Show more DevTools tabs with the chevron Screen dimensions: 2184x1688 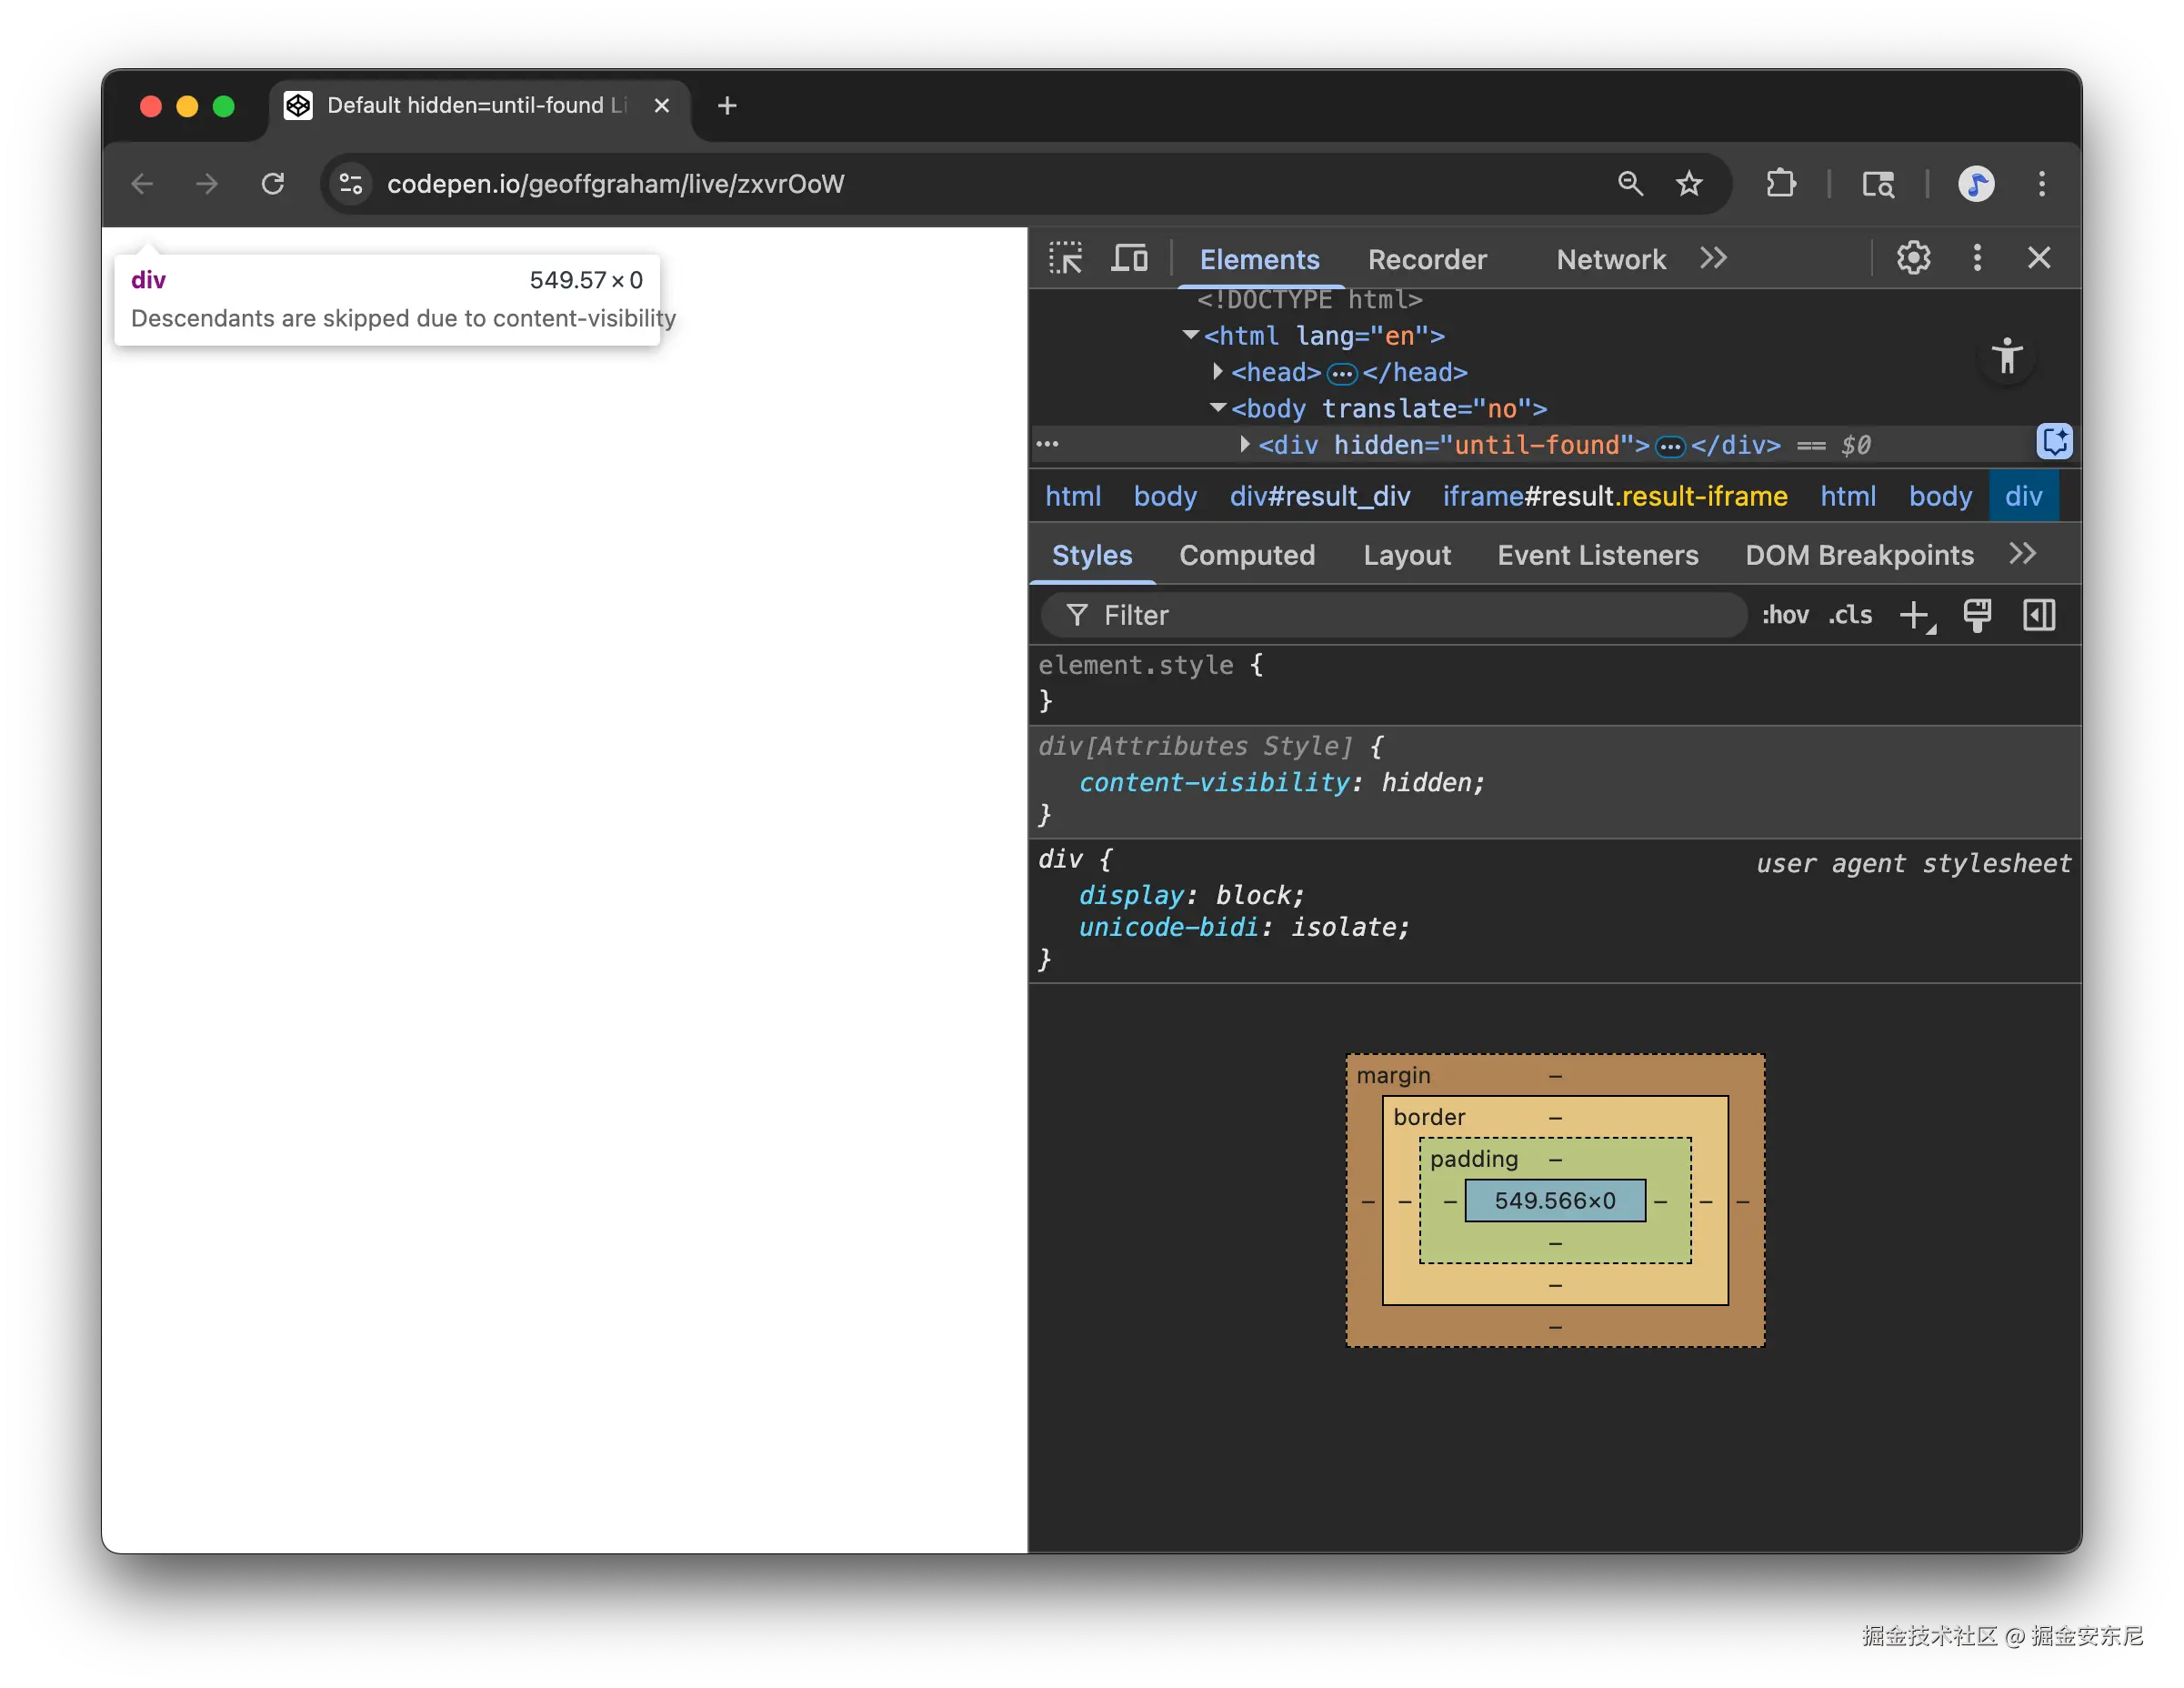[1713, 258]
